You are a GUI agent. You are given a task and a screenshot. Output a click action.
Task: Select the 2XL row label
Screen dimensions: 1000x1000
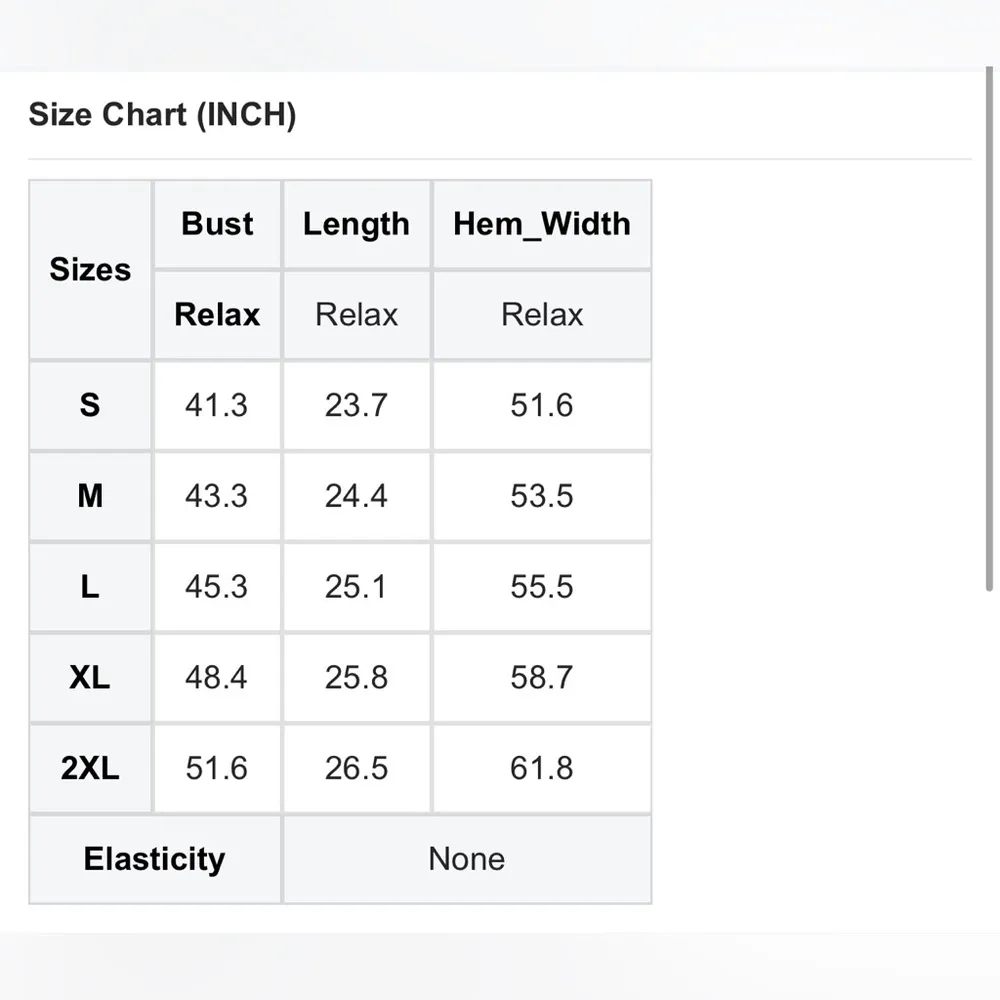[90, 768]
